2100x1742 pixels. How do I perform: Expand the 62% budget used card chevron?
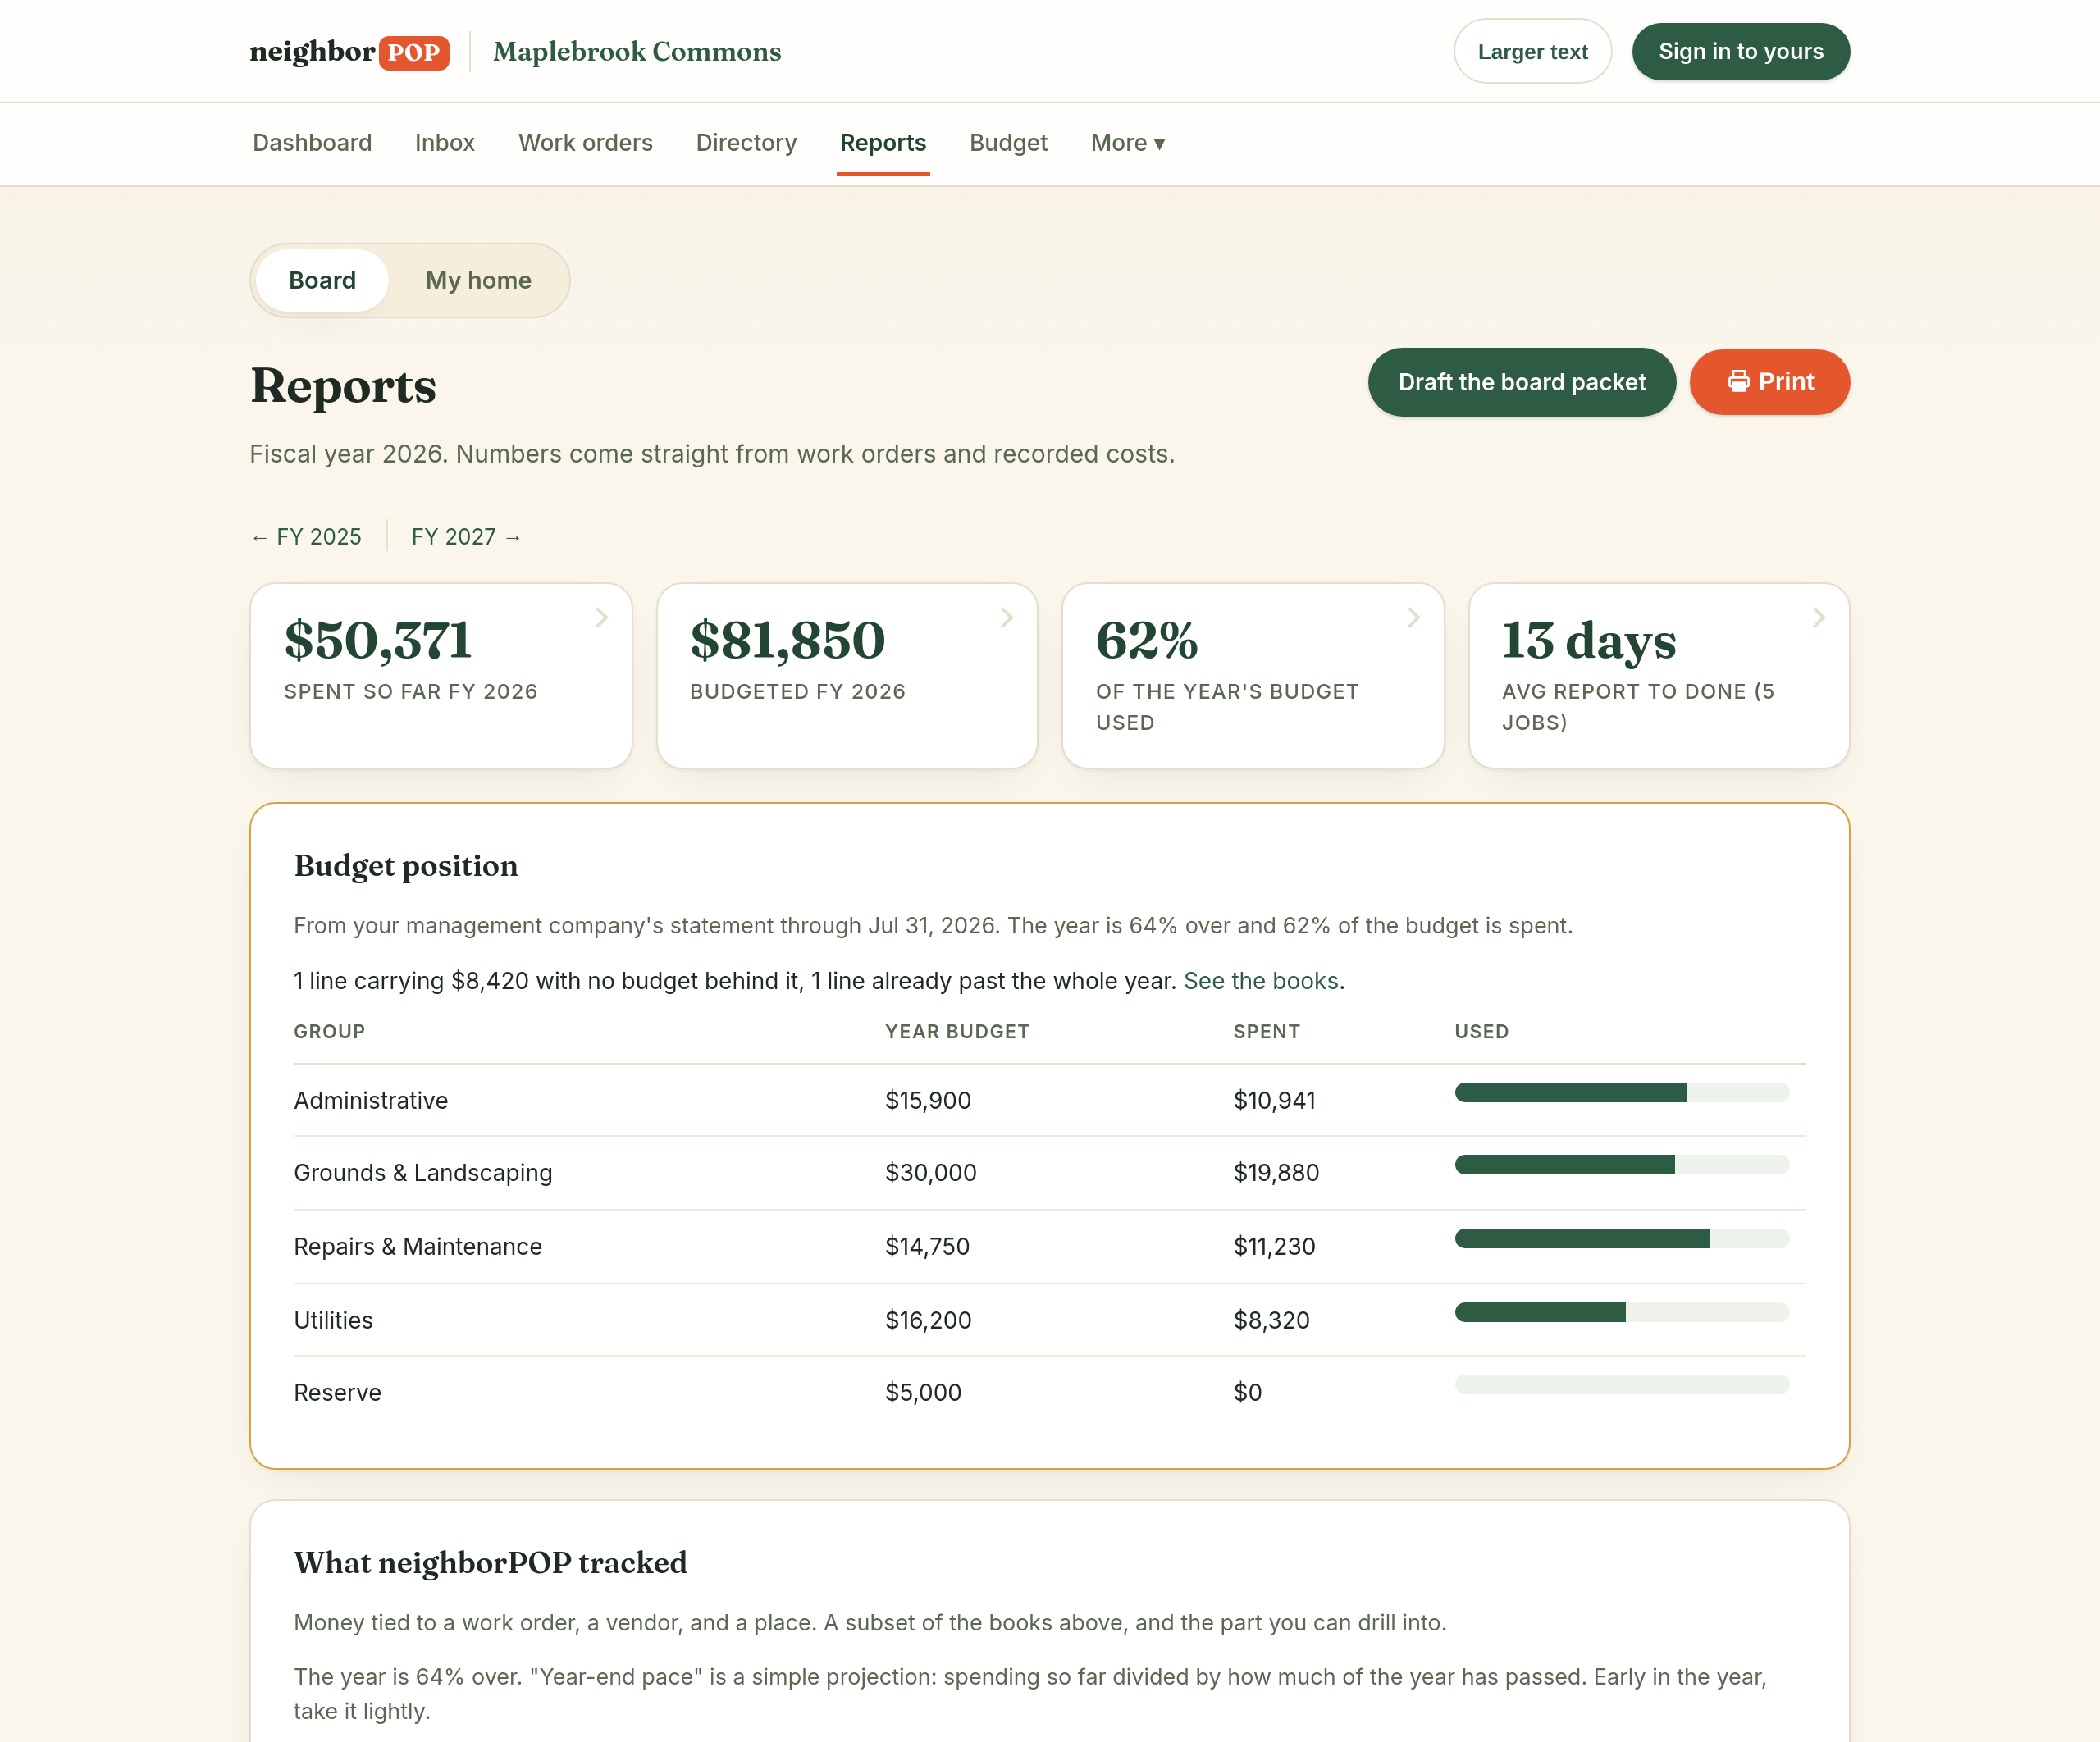point(1414,618)
